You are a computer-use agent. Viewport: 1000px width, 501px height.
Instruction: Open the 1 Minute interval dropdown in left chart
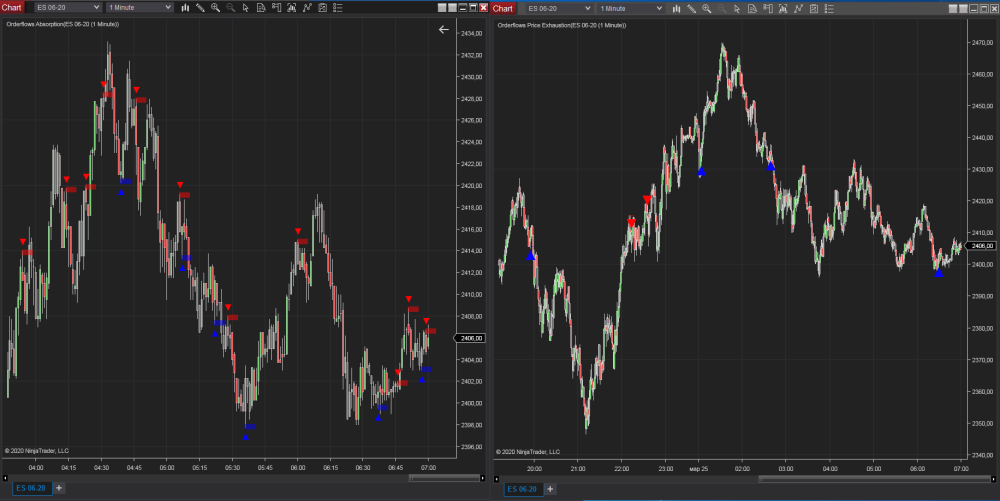click(x=140, y=8)
